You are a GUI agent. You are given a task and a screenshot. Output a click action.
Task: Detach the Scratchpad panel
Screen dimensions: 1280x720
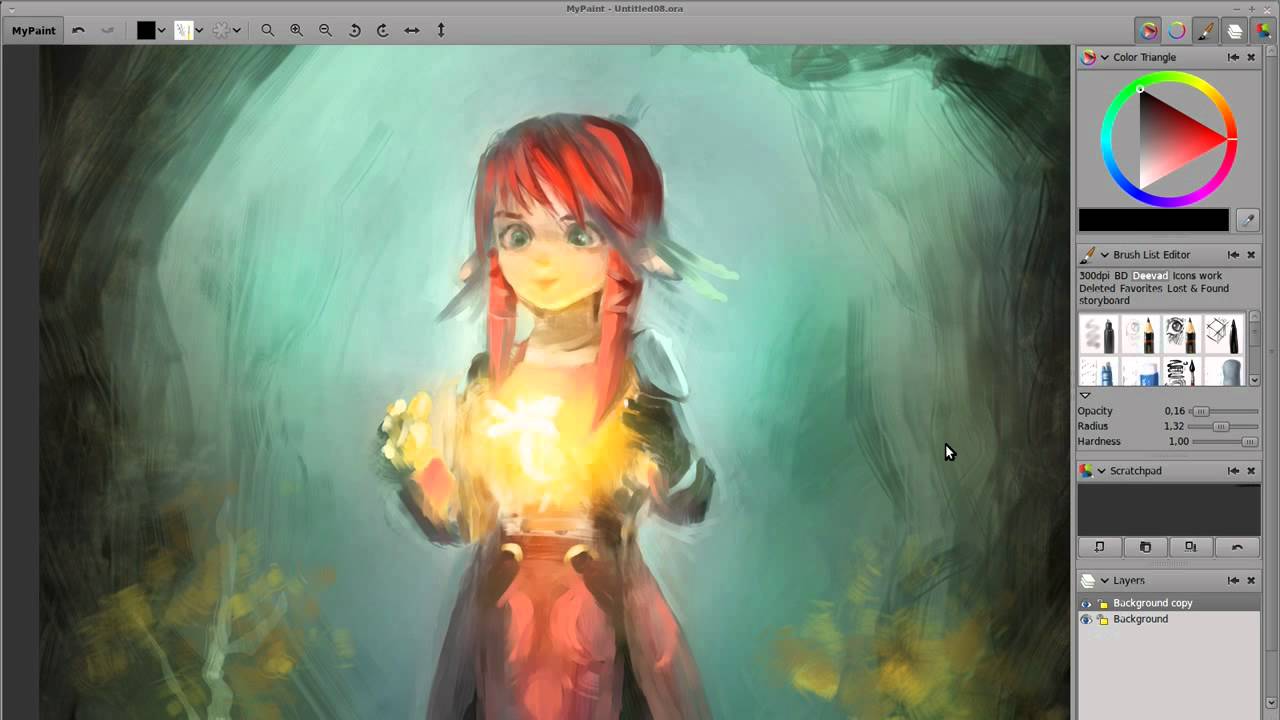[1233, 470]
